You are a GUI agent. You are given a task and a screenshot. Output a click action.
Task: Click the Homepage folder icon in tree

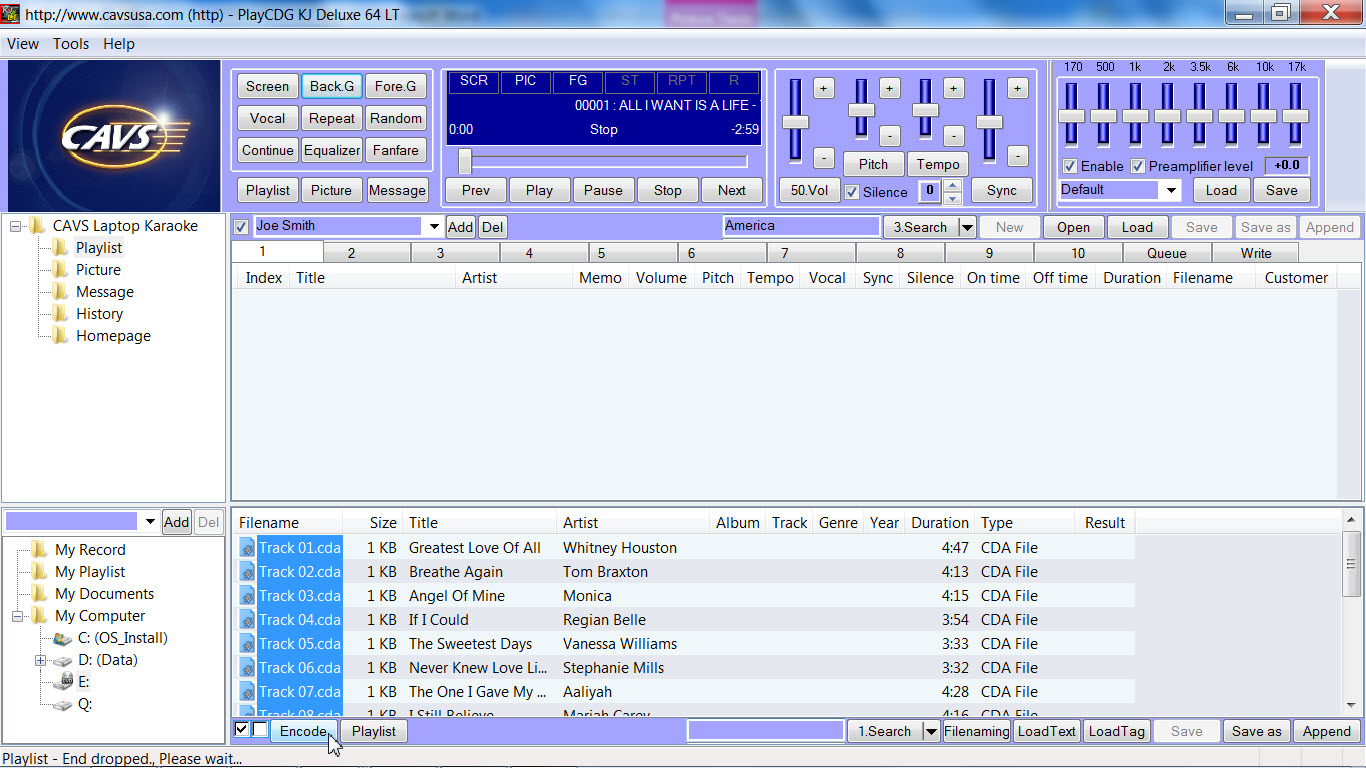[x=61, y=336]
